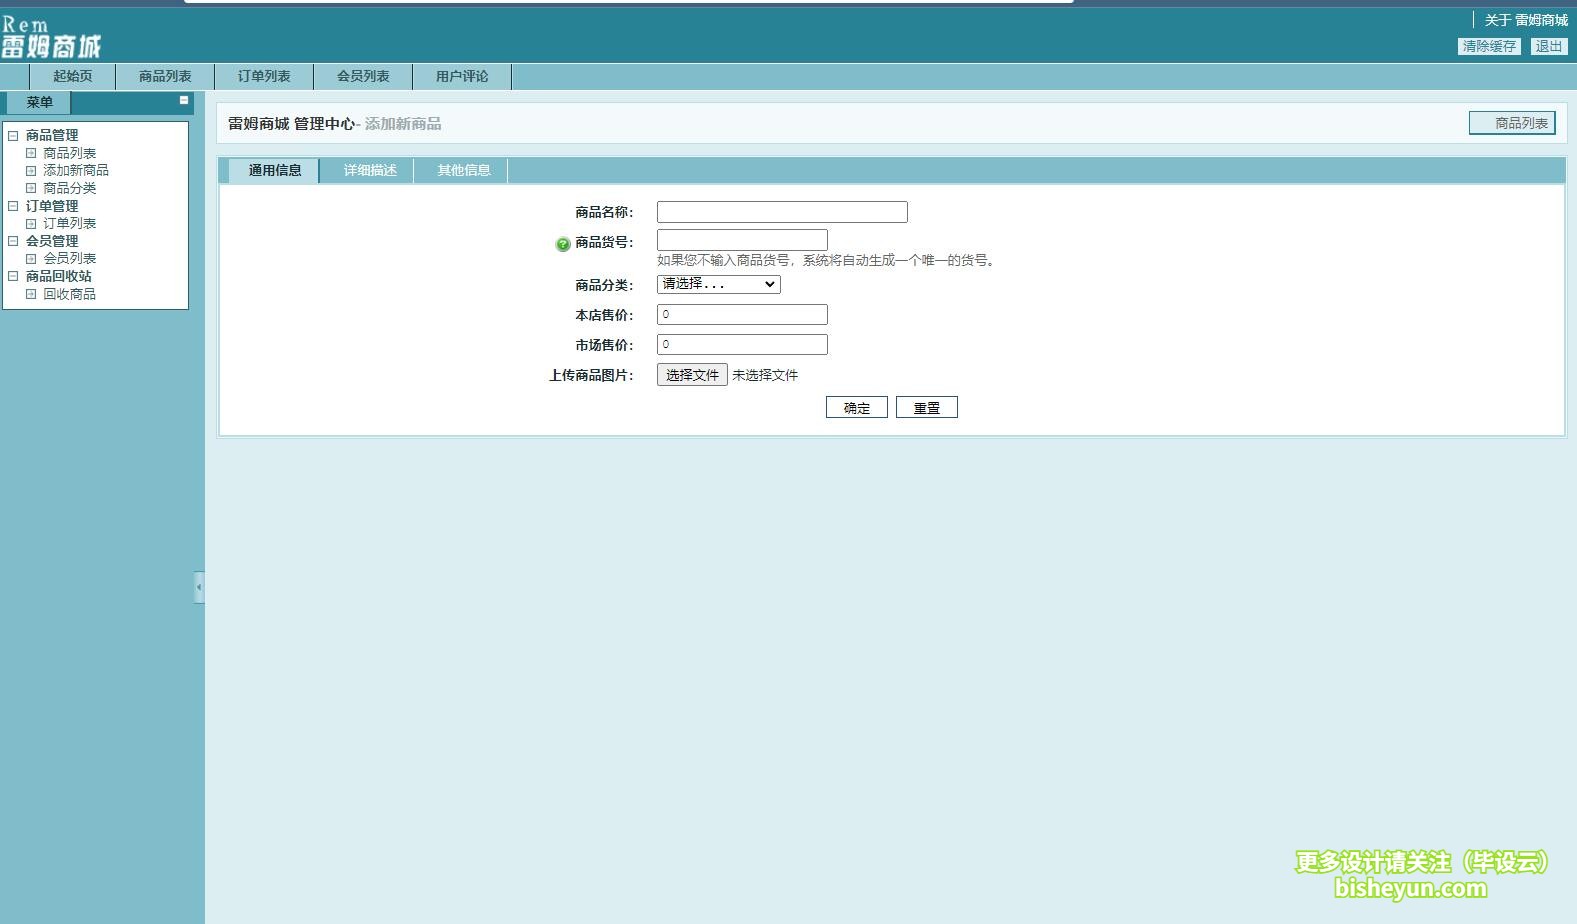
Task: Click the plus icon next to 商品分类 in the tree
Action: (31, 188)
